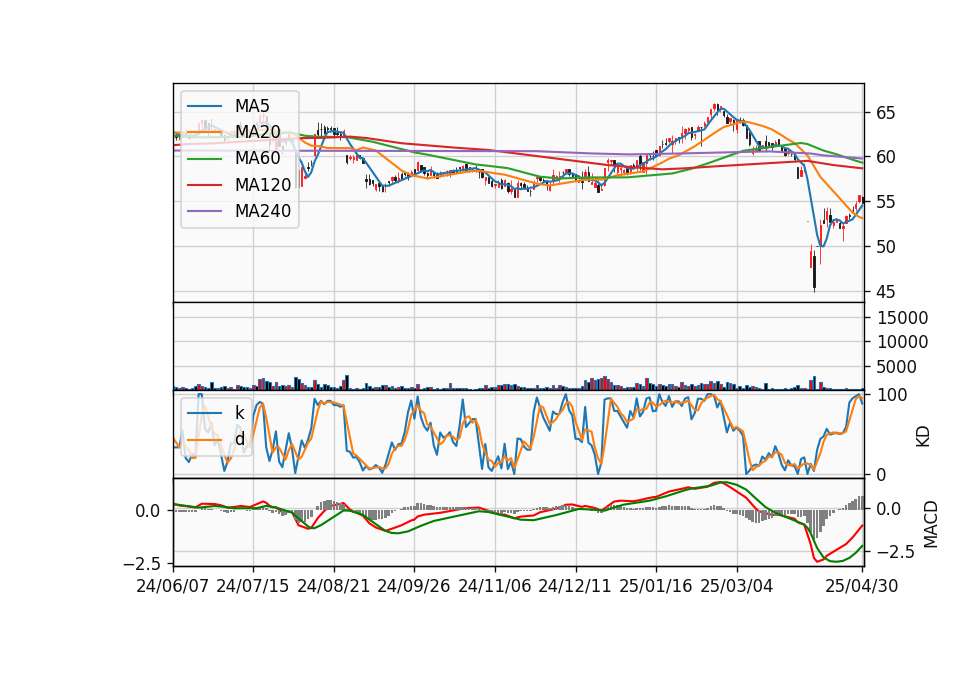
Task: Click the 50 price axis label
Action: pos(885,247)
